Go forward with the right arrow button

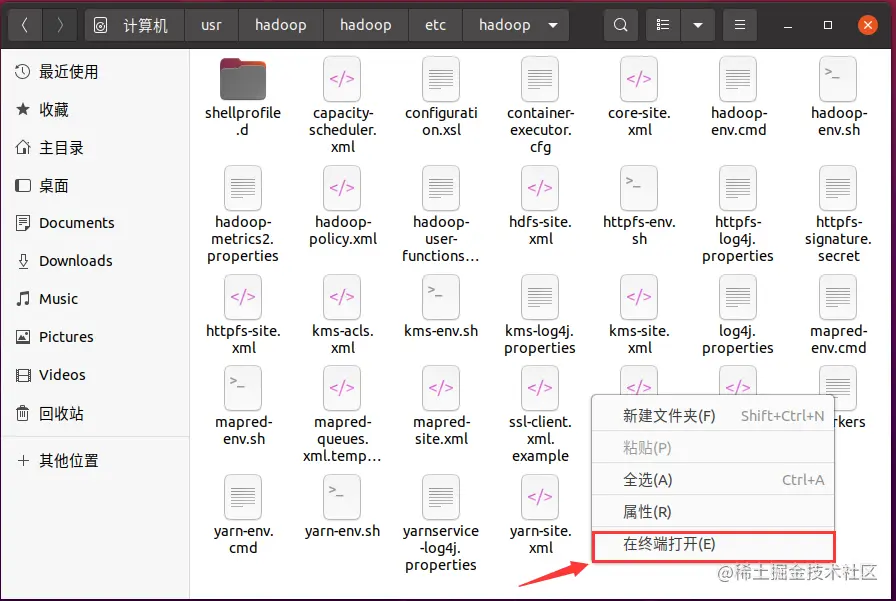click(x=60, y=25)
